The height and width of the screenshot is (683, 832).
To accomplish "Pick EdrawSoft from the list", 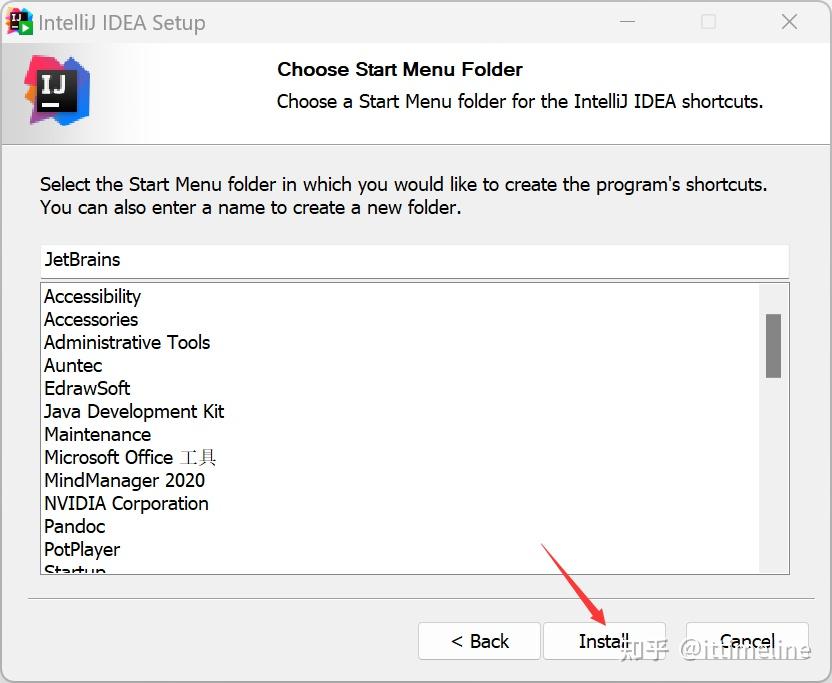I will pyautogui.click(x=87, y=389).
